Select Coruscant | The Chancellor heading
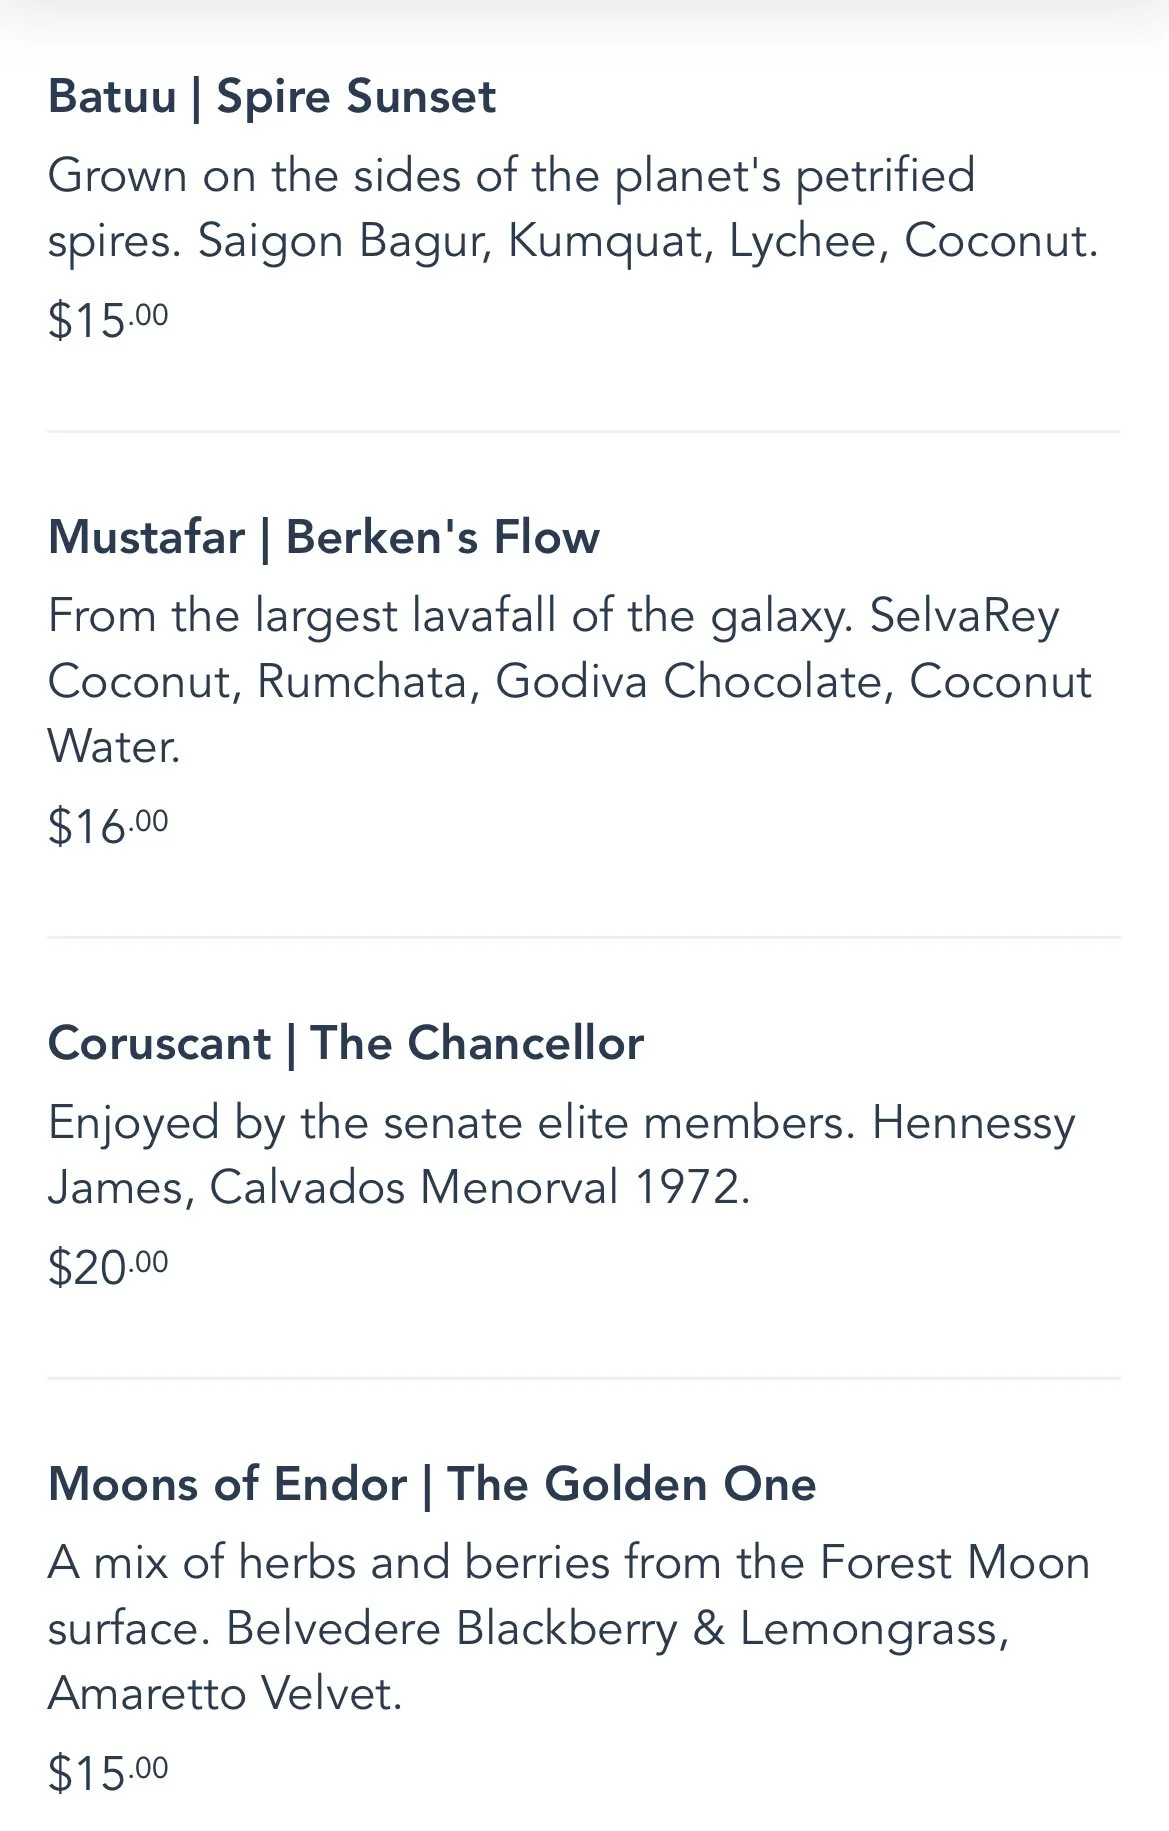Image resolution: width=1169 pixels, height=1831 pixels. [x=345, y=1043]
